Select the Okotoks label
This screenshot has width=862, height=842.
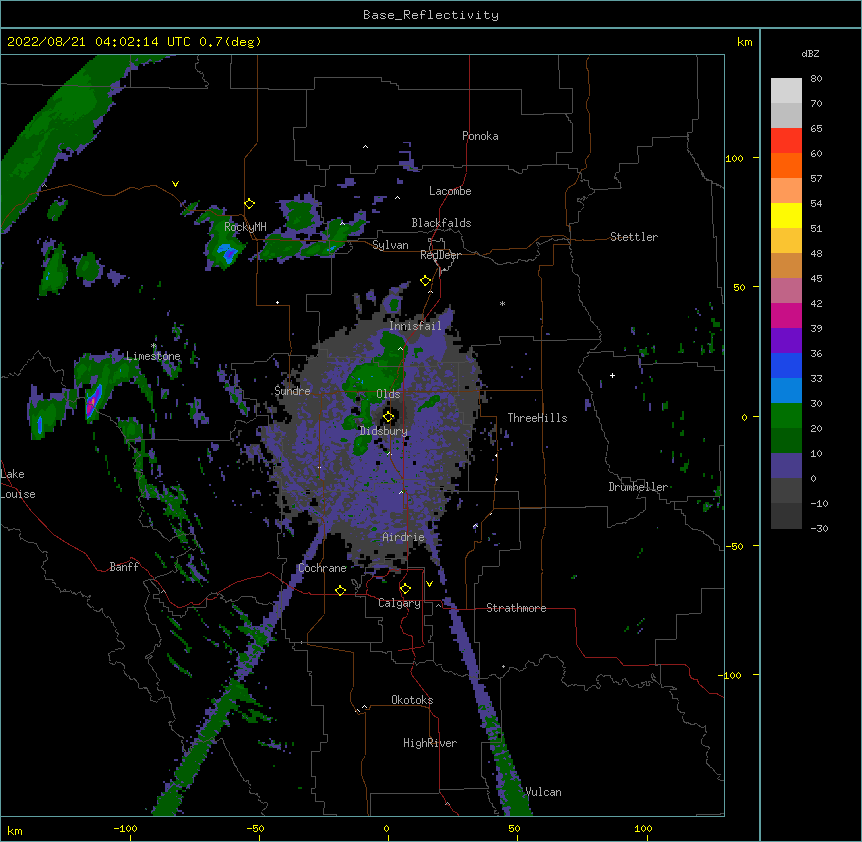tap(412, 700)
